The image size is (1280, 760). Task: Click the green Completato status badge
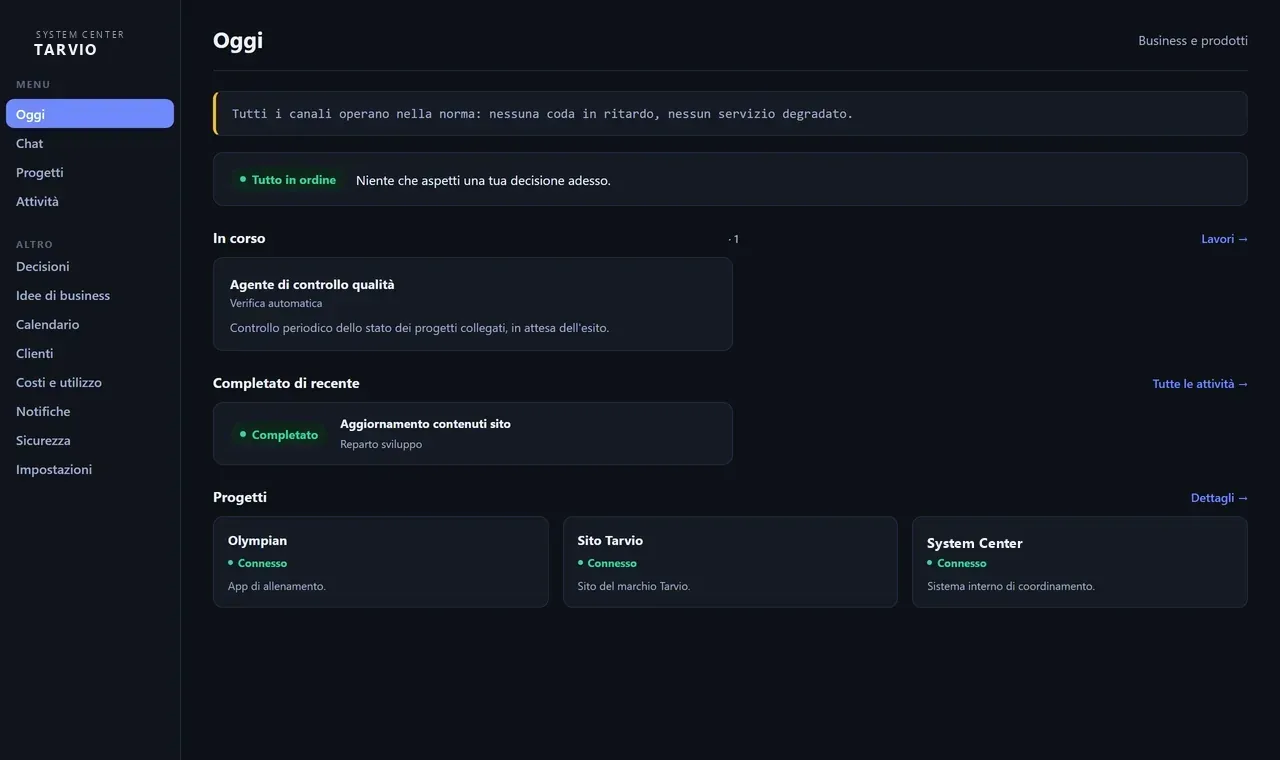(x=279, y=435)
